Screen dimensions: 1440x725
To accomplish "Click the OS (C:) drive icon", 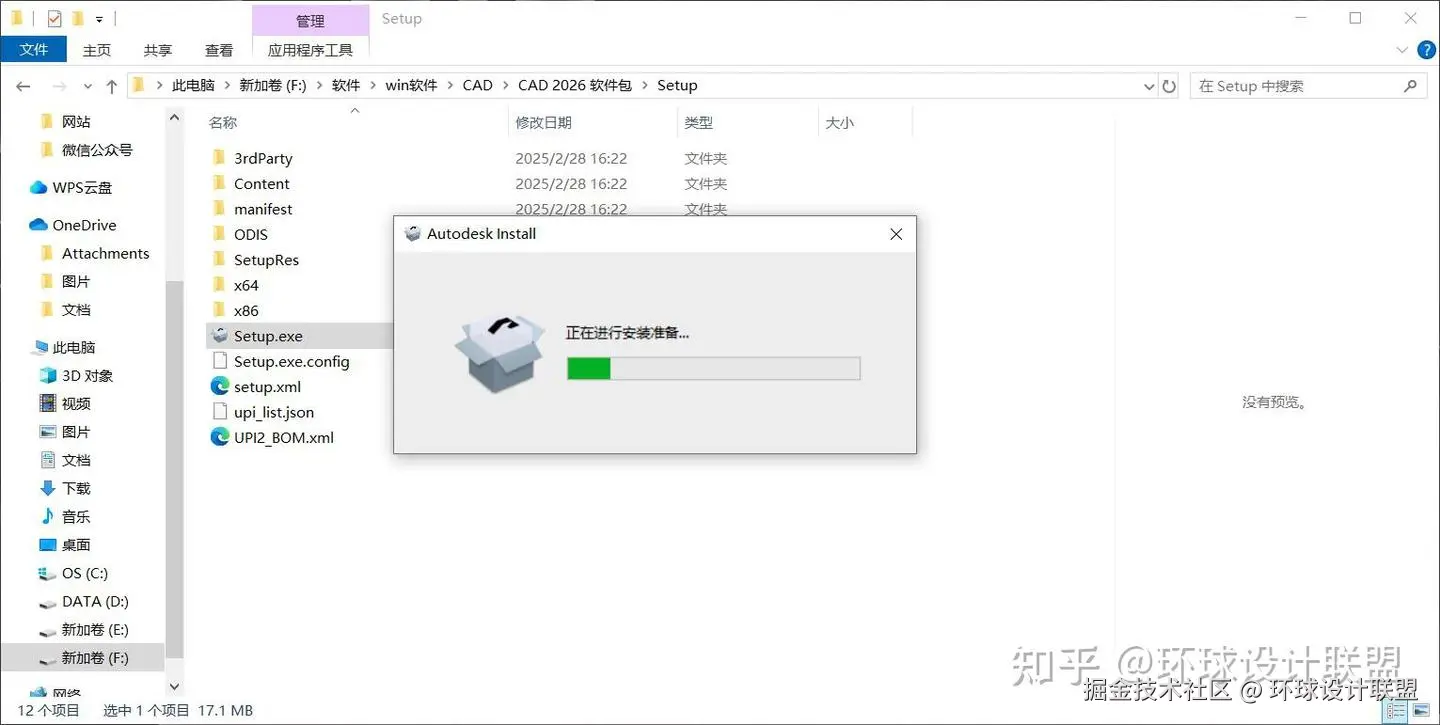I will pos(47,574).
